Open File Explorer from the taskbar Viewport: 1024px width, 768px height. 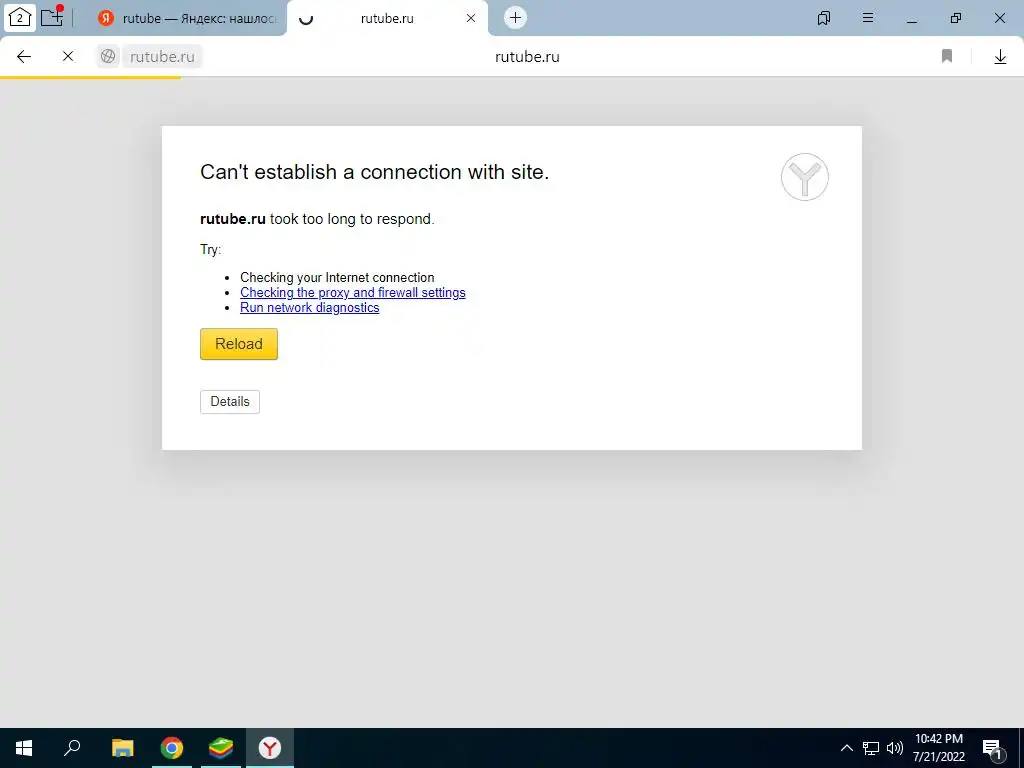click(123, 748)
